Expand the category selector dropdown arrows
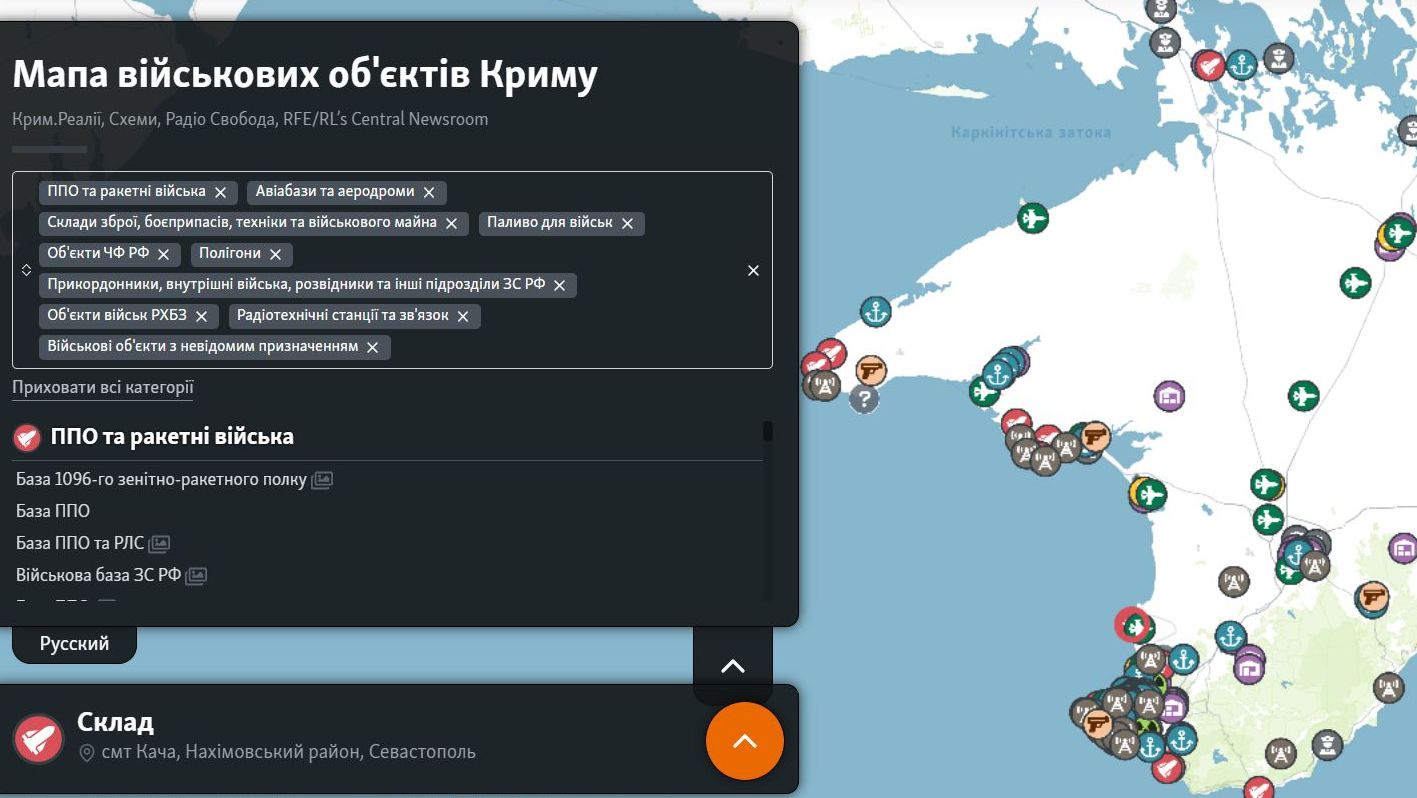The height and width of the screenshot is (798, 1417). tap(27, 270)
